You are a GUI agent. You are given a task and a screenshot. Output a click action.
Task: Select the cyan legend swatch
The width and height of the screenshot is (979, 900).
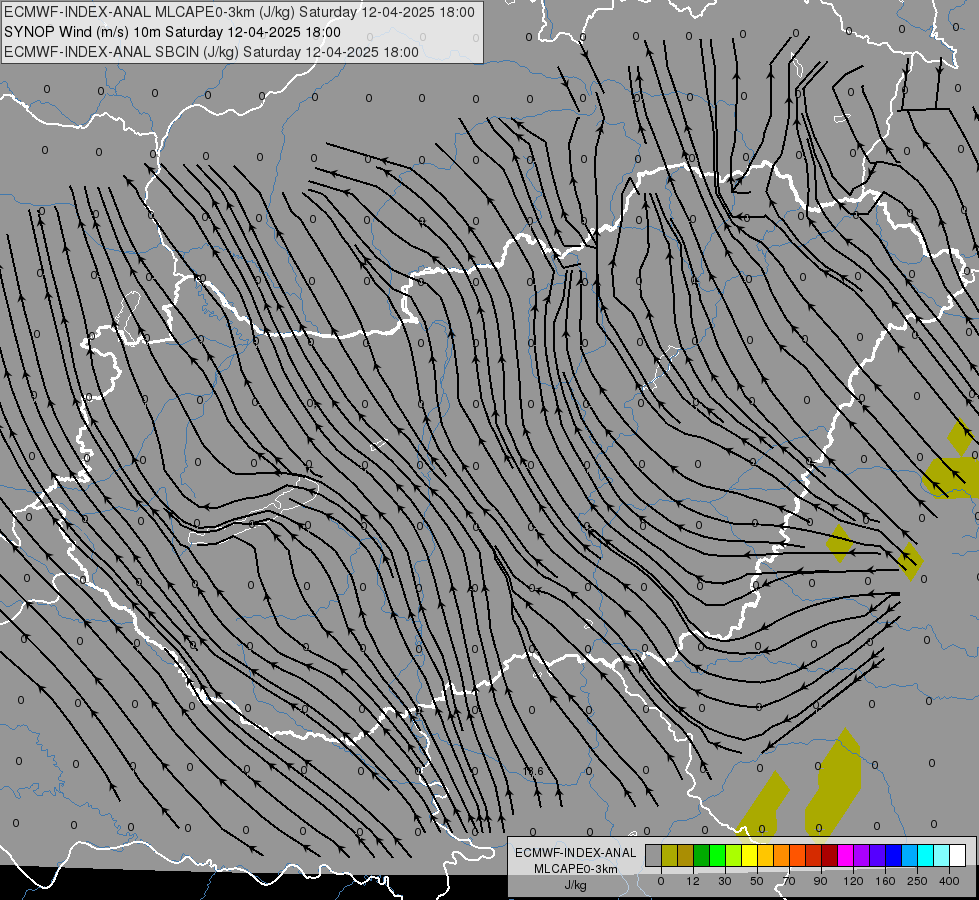coord(925,855)
